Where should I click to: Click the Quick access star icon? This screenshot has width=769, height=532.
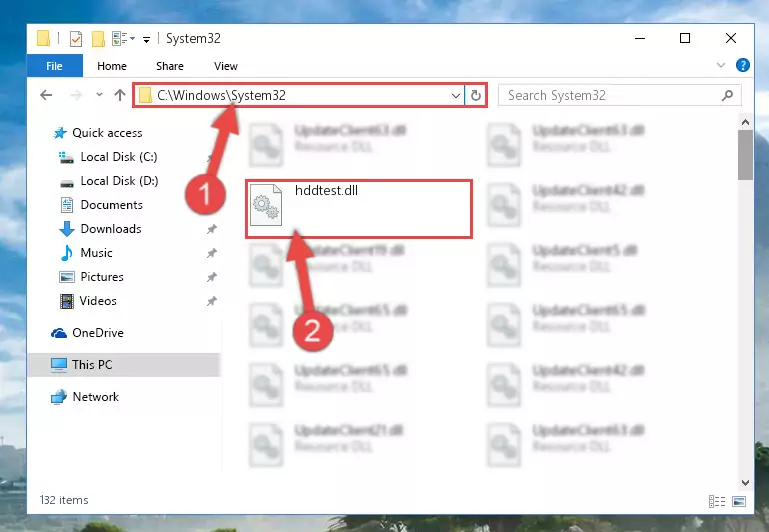60,133
